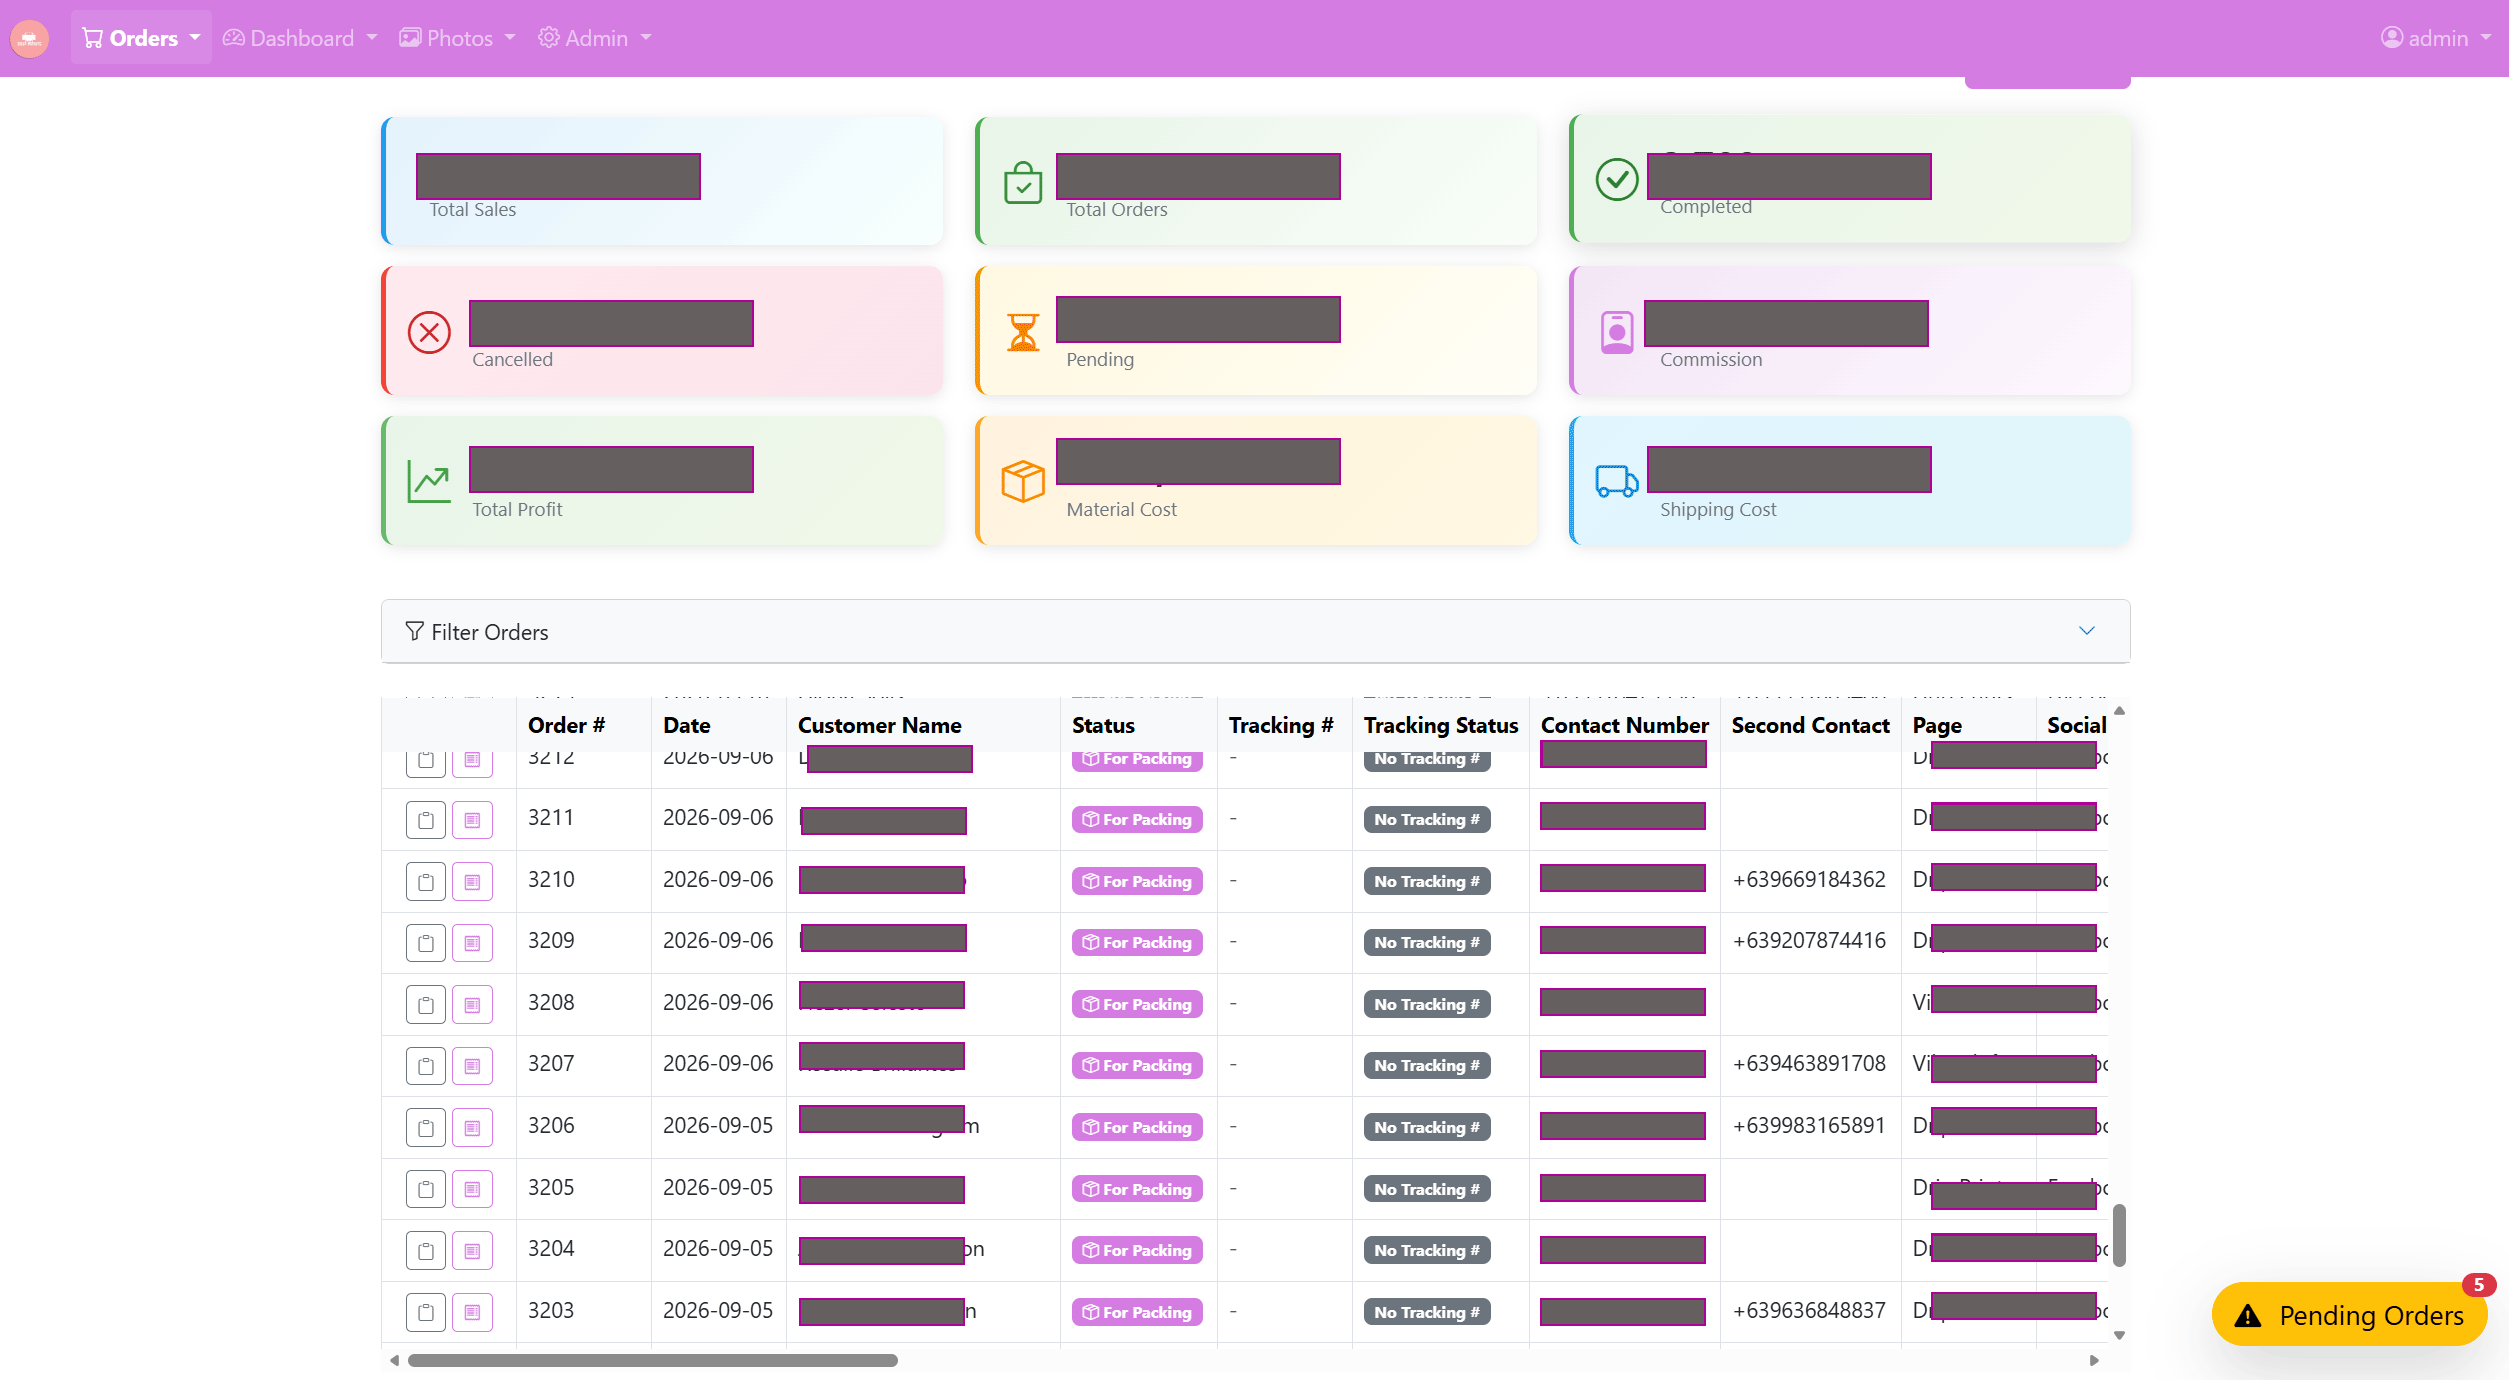Click the Customer Name column header
Screen dimensions: 2509x1380
click(x=879, y=725)
